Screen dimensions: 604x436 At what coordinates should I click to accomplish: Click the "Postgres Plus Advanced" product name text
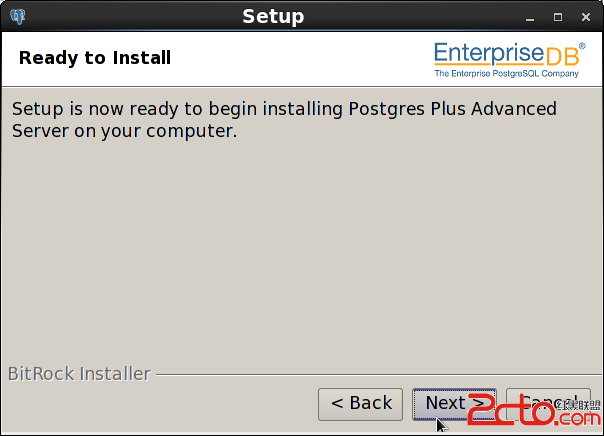pos(453,109)
